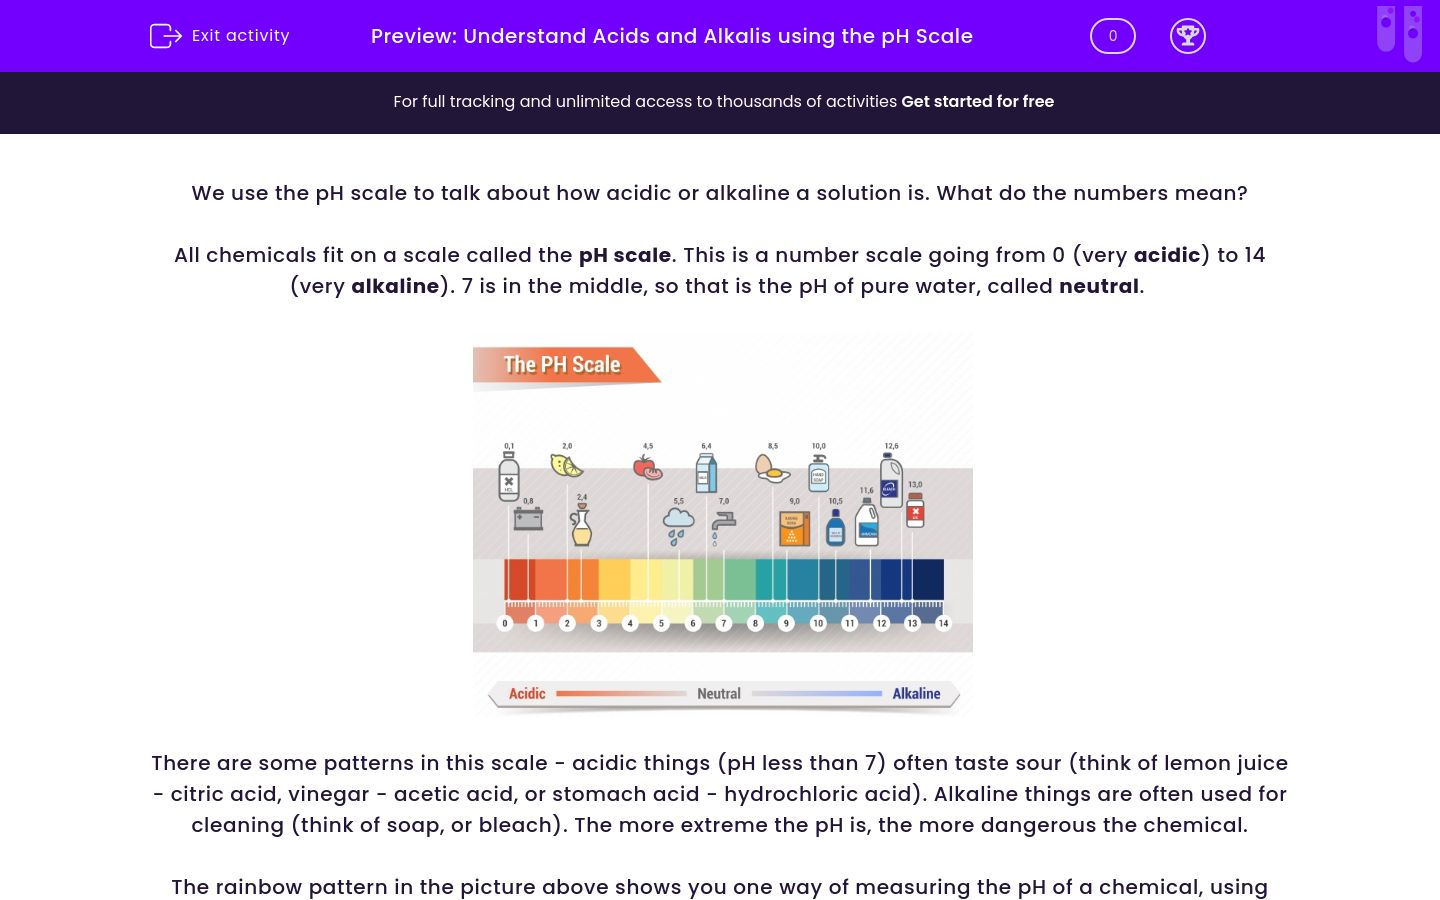
Task: Click the exit door arrow icon
Action: pyautogui.click(x=166, y=36)
